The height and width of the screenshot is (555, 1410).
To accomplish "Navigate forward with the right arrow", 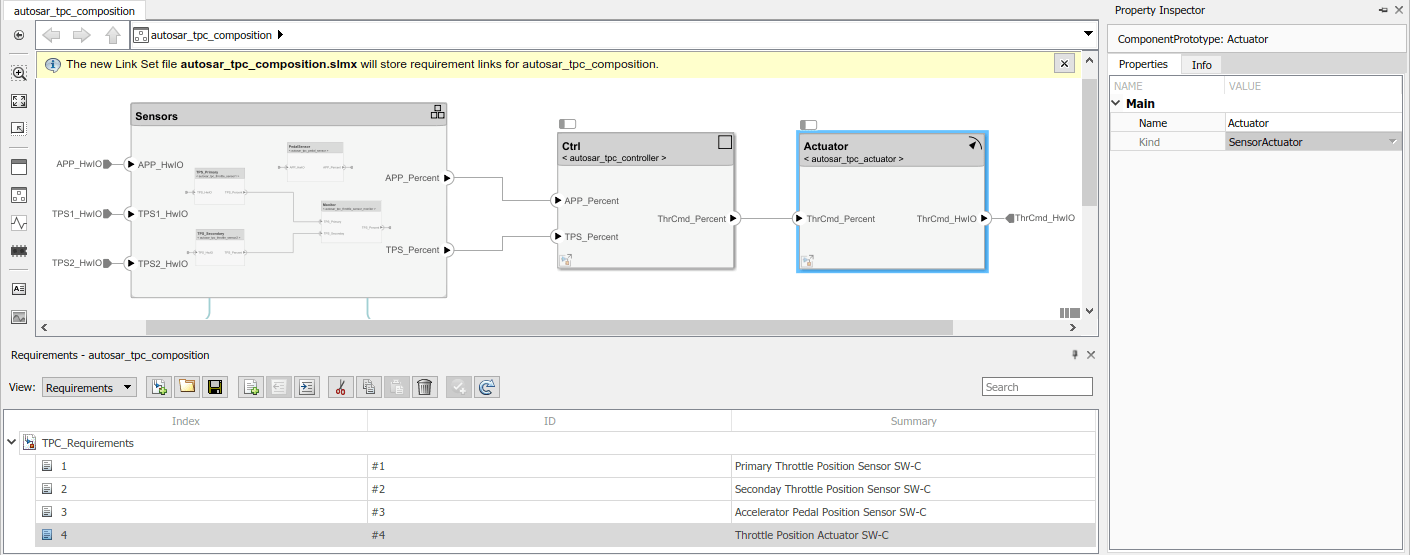I will [82, 35].
